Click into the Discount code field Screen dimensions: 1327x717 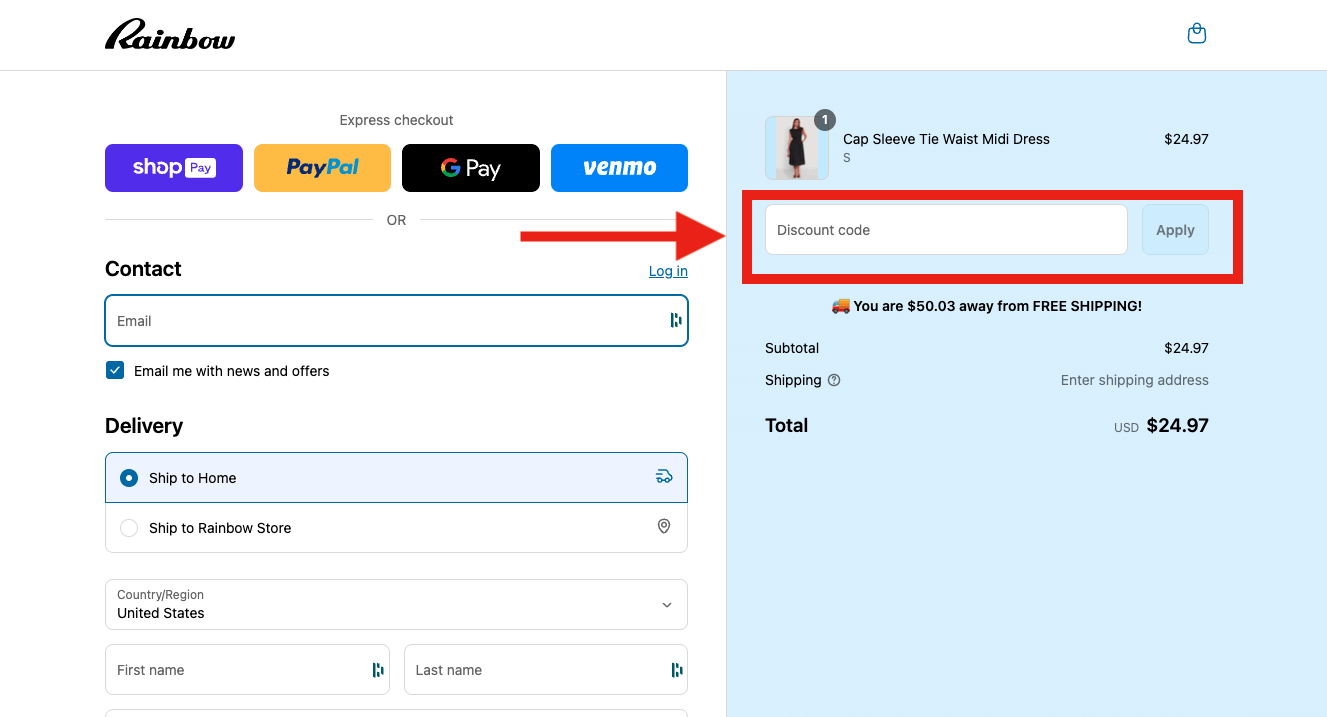tap(946, 230)
